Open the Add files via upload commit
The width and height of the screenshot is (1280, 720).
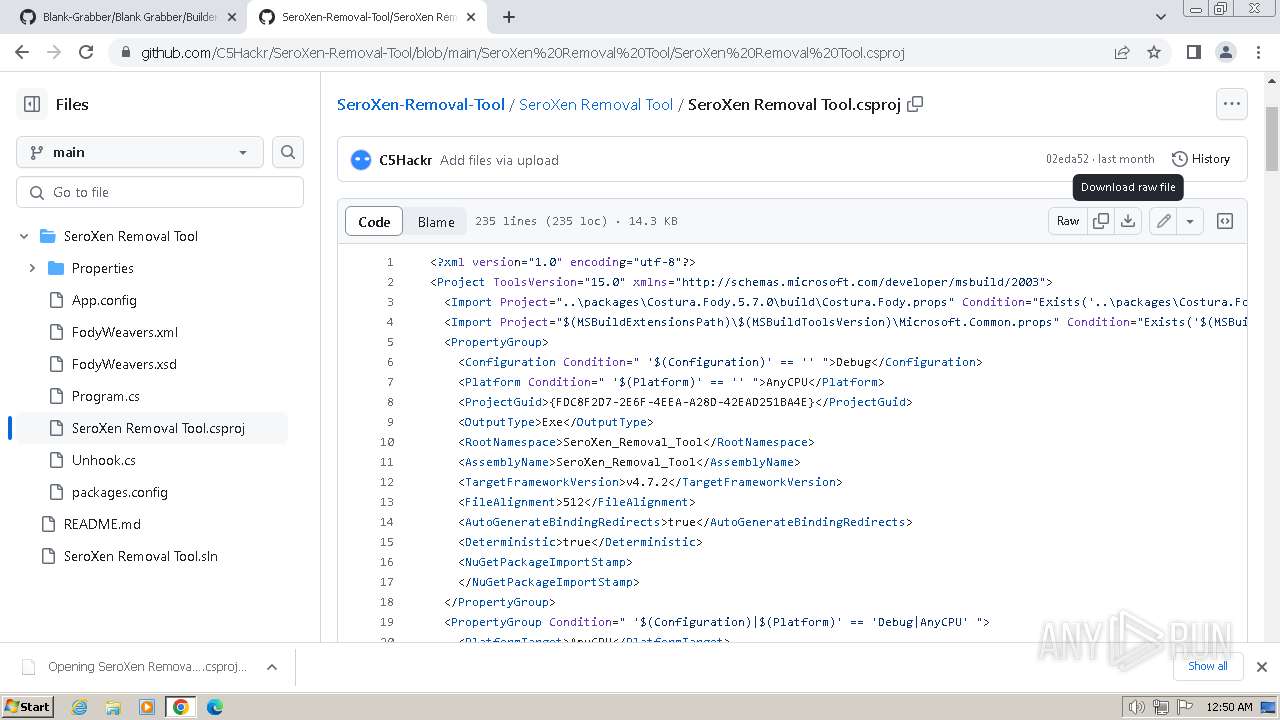[499, 160]
